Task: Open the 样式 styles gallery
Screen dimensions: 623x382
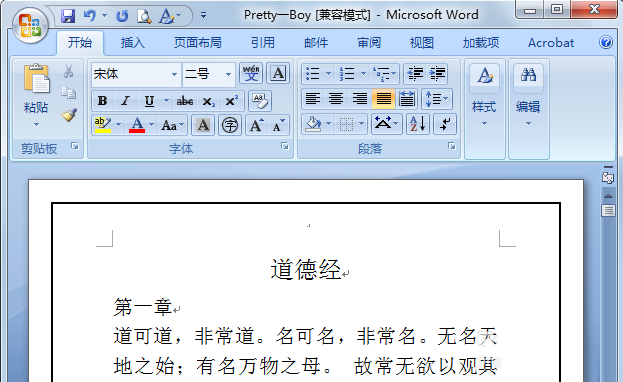Action: coord(484,95)
